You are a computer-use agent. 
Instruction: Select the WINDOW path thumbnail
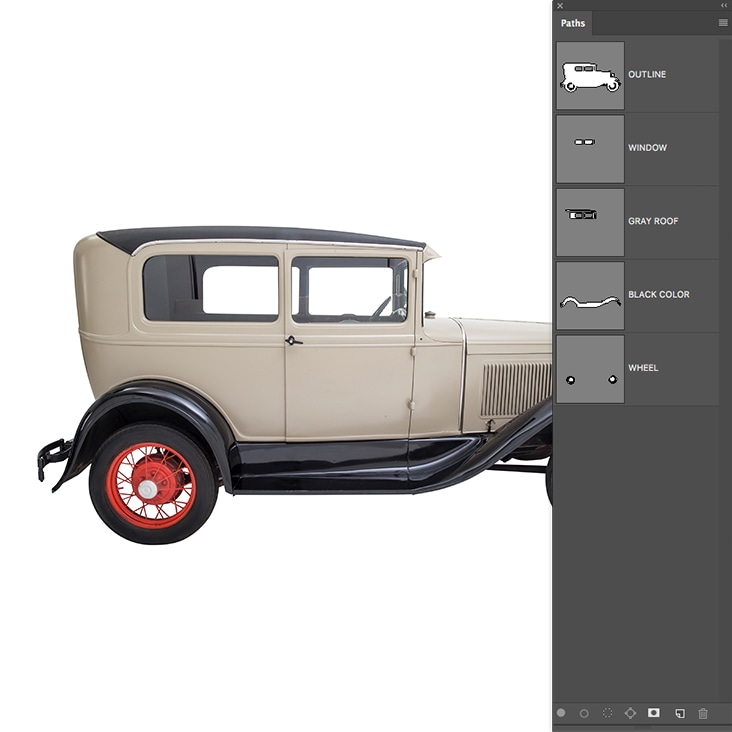click(590, 148)
